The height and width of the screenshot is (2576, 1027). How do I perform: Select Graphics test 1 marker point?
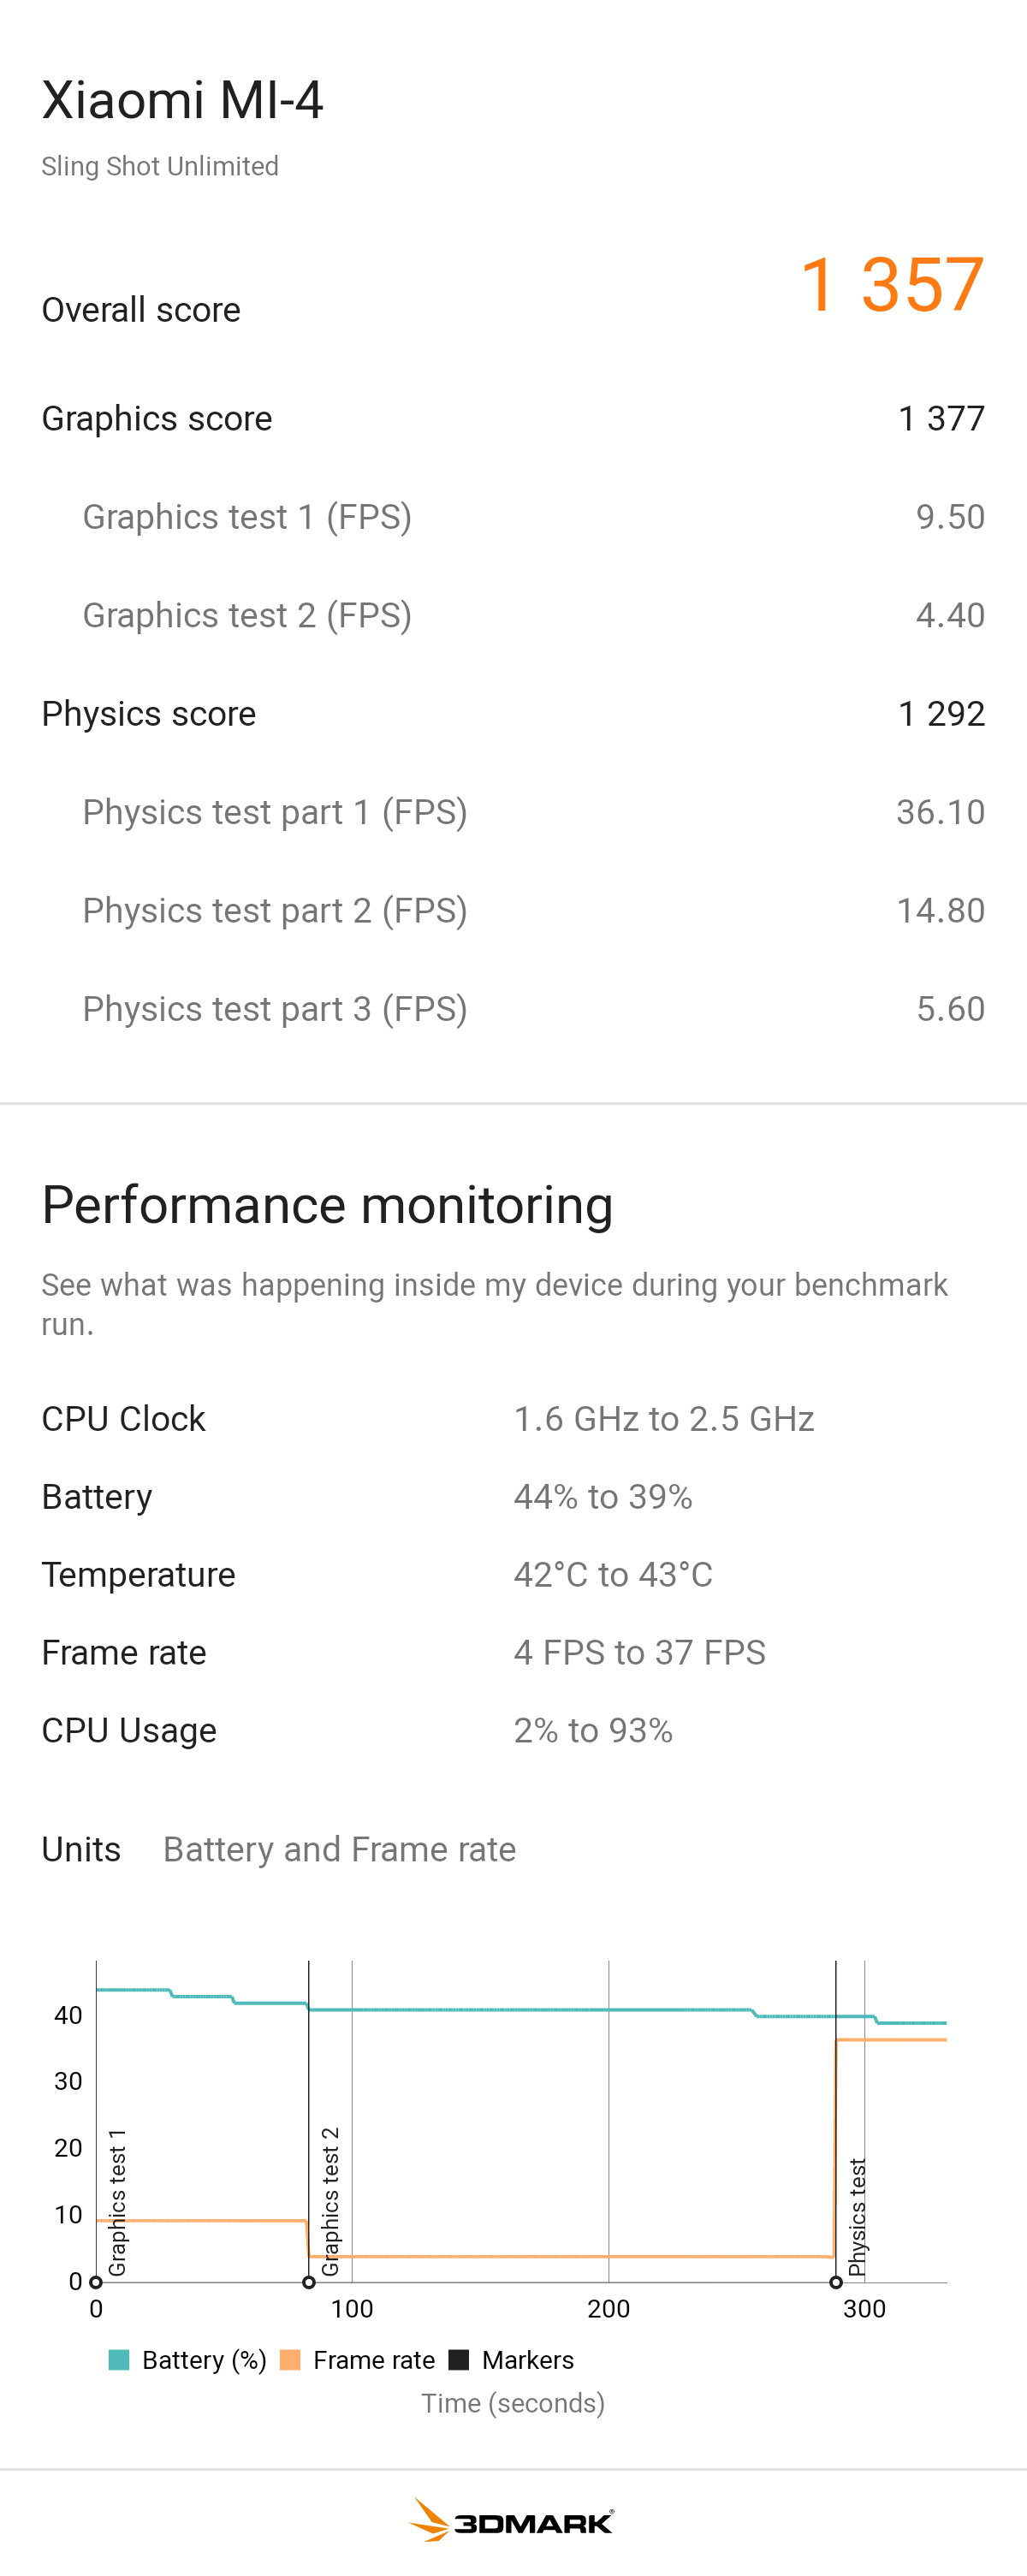pos(96,2282)
